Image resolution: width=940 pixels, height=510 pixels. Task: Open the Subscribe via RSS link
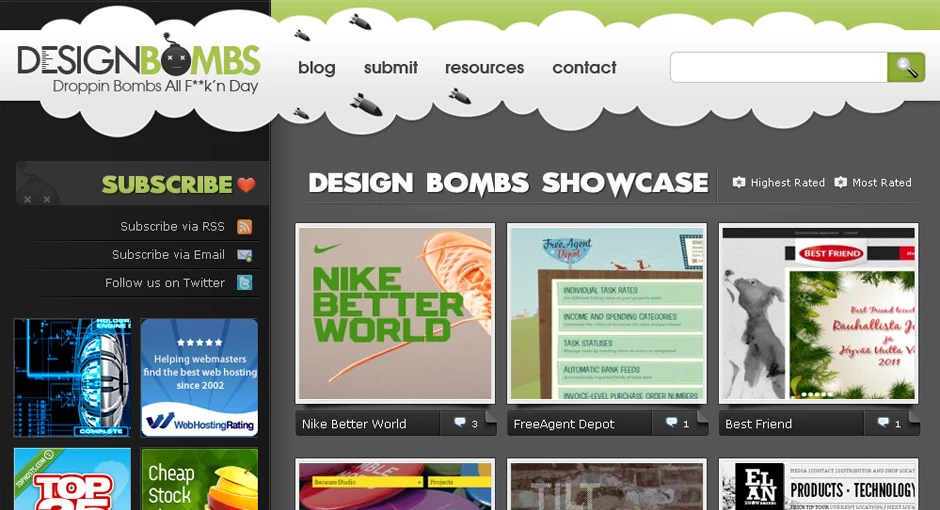click(x=172, y=227)
